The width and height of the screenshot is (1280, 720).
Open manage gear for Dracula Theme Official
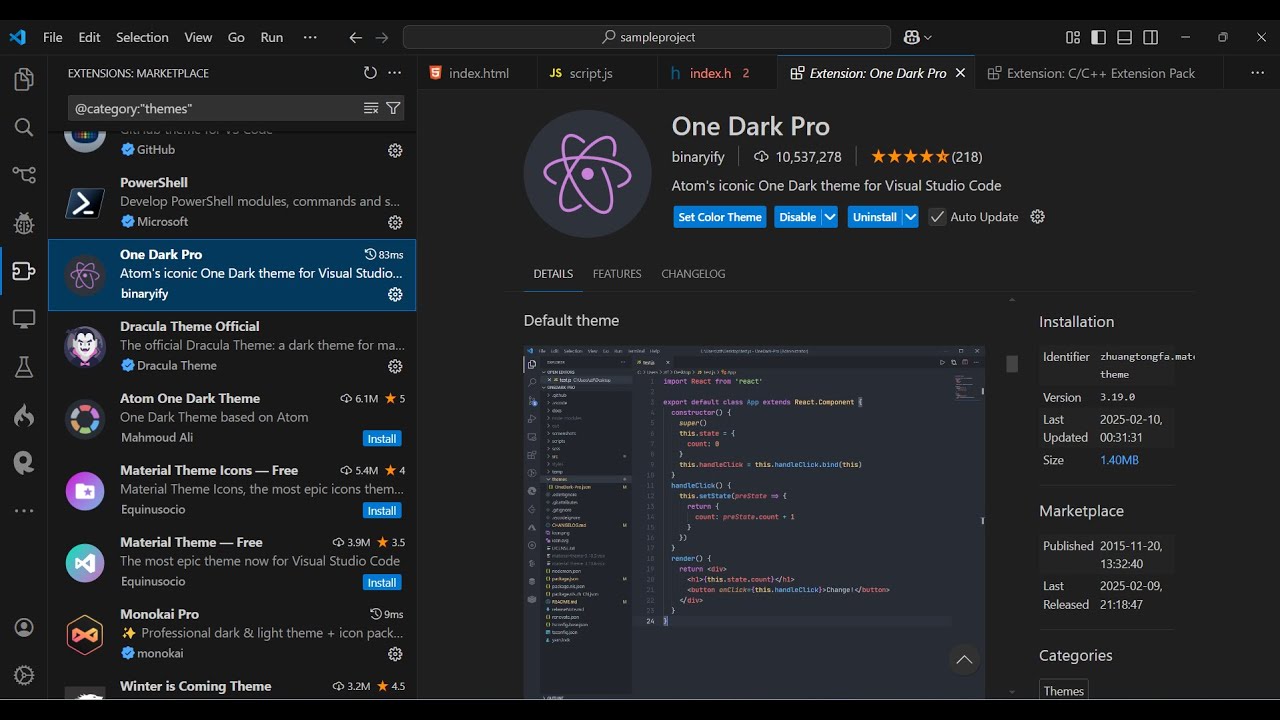(395, 366)
